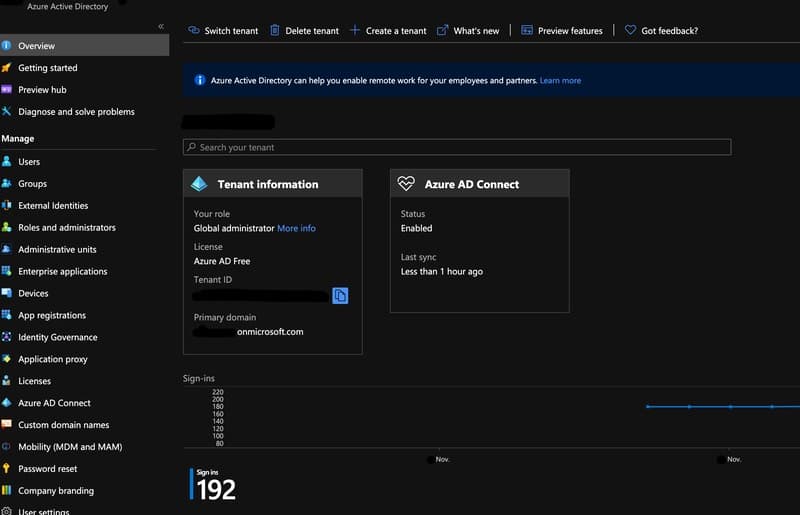Click the Search your tenant field
The height and width of the screenshot is (515, 800).
(x=457, y=147)
